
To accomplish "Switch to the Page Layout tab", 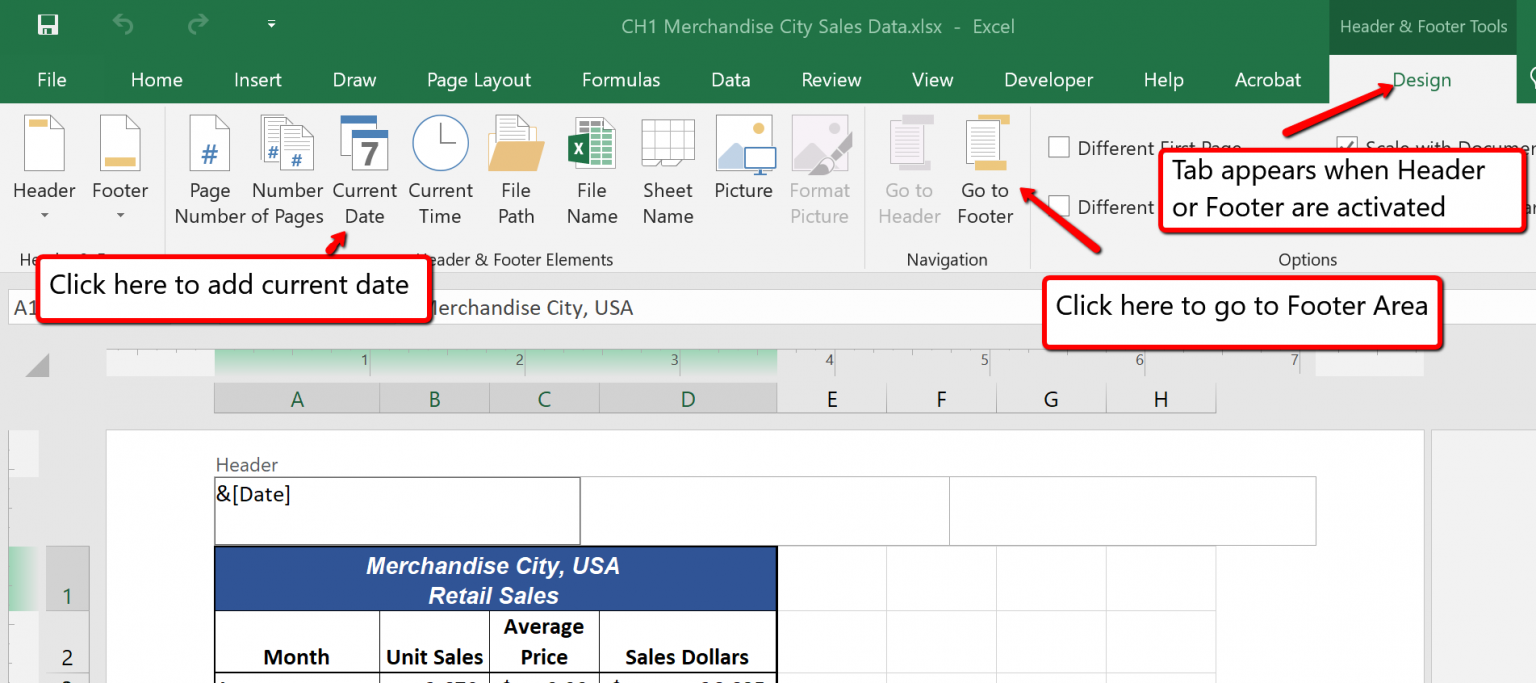I will click(x=478, y=80).
